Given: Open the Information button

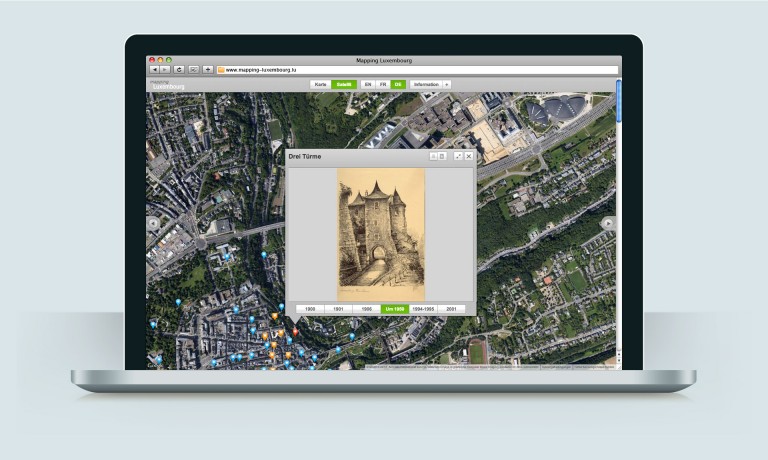Looking at the screenshot, I should click(426, 85).
